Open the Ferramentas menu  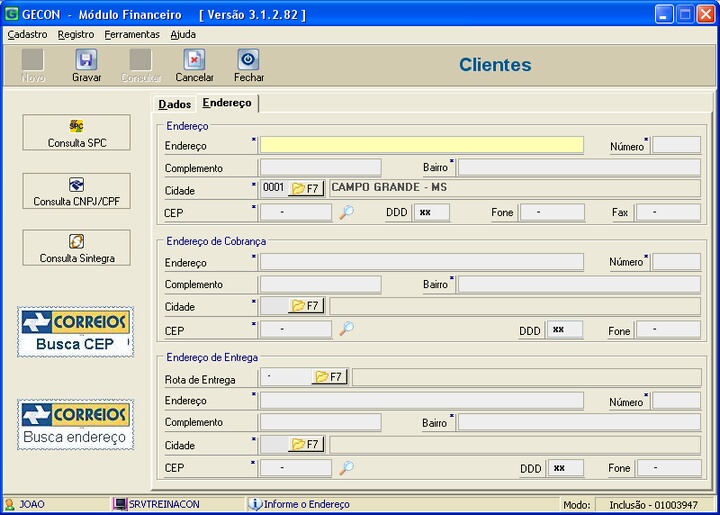pyautogui.click(x=132, y=34)
